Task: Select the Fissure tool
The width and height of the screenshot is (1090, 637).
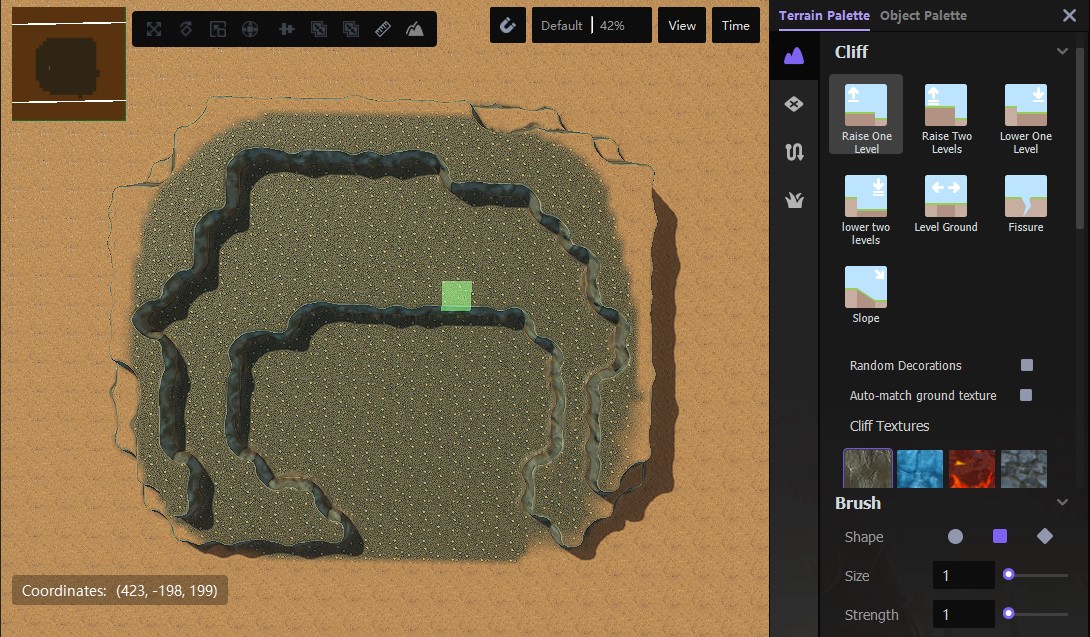Action: [x=1025, y=203]
